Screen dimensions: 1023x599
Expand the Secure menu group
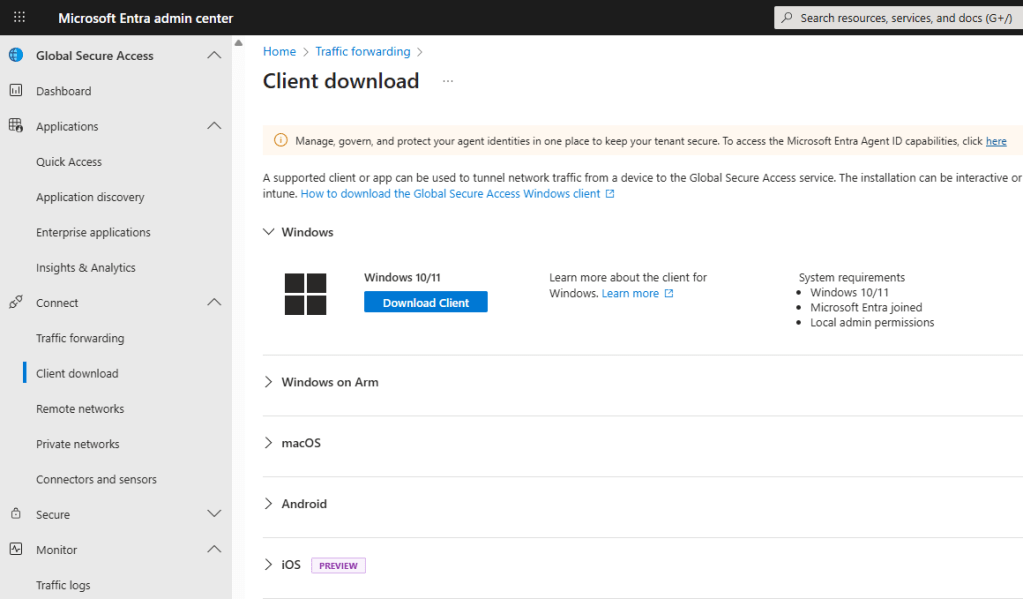213,514
